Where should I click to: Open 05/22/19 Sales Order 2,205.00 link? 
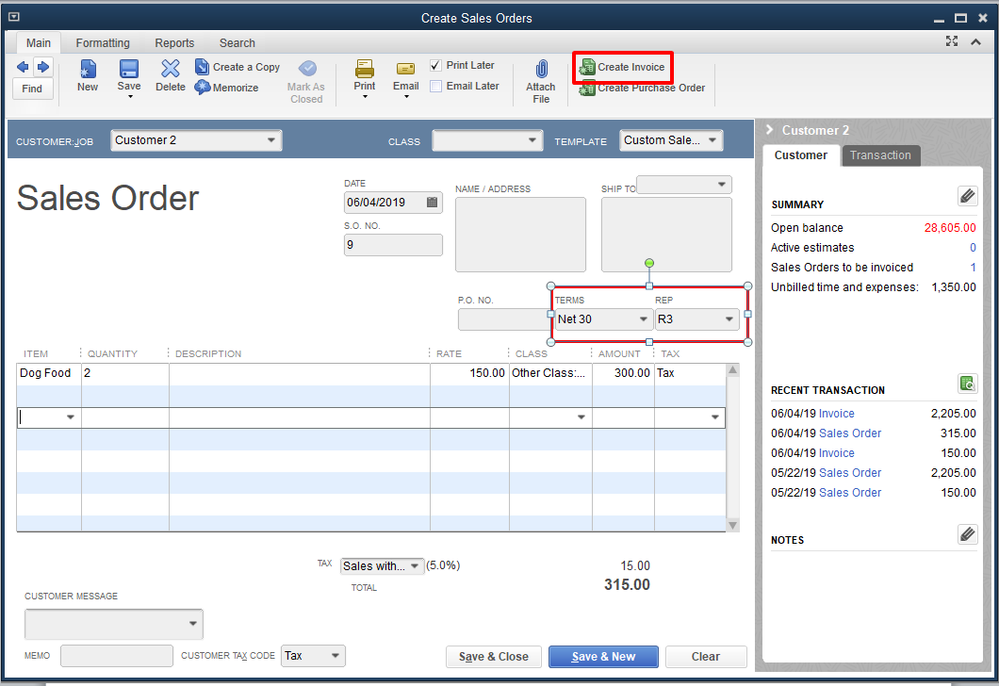[x=850, y=473]
